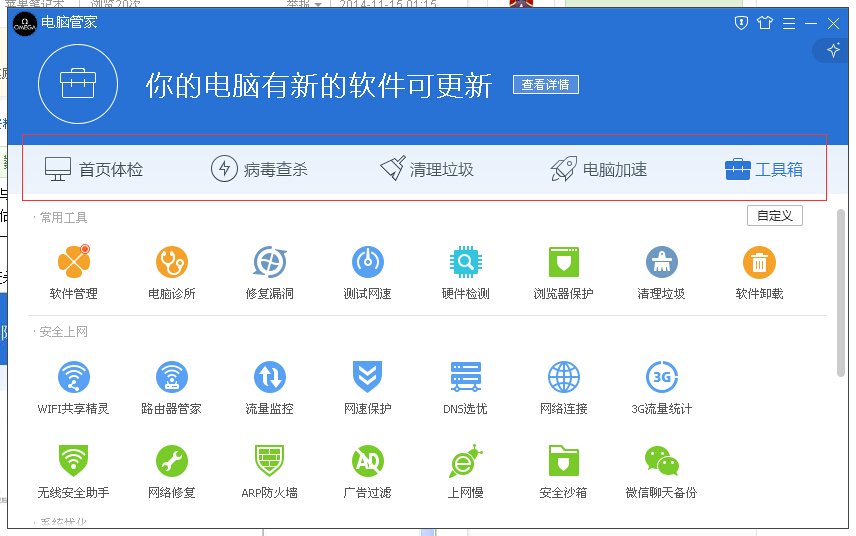
Task: Open the 修复漏洞 tool
Action: click(270, 272)
